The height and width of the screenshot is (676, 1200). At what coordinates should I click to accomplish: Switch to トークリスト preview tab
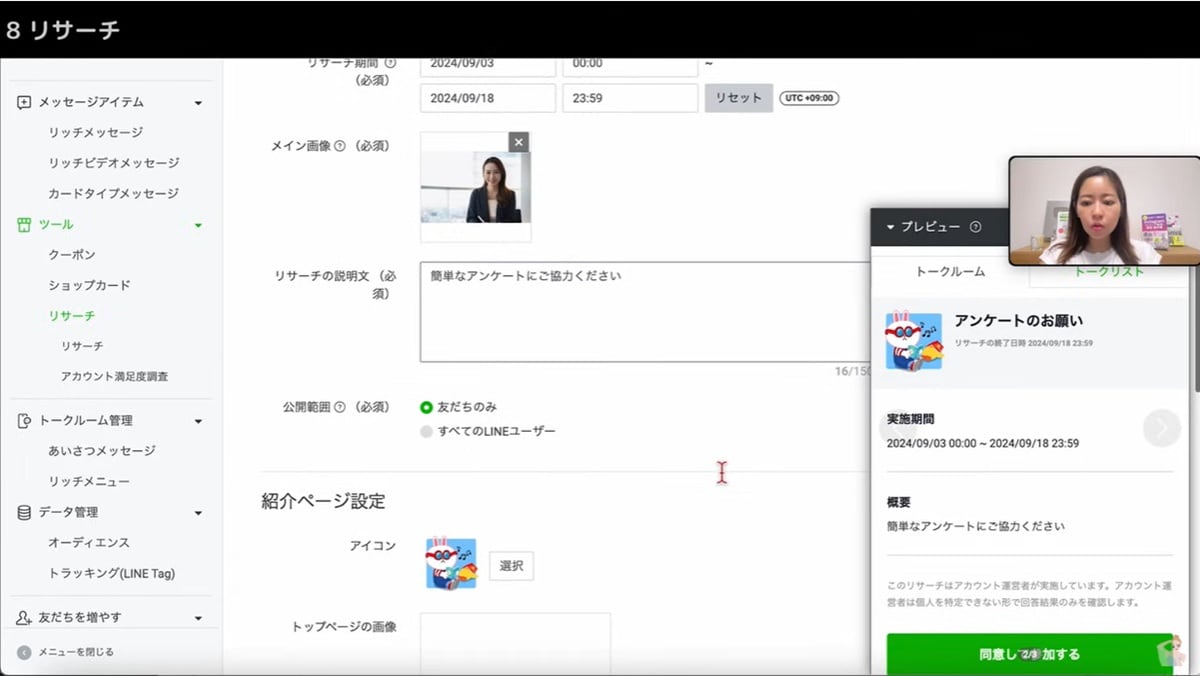pyautogui.click(x=1108, y=272)
